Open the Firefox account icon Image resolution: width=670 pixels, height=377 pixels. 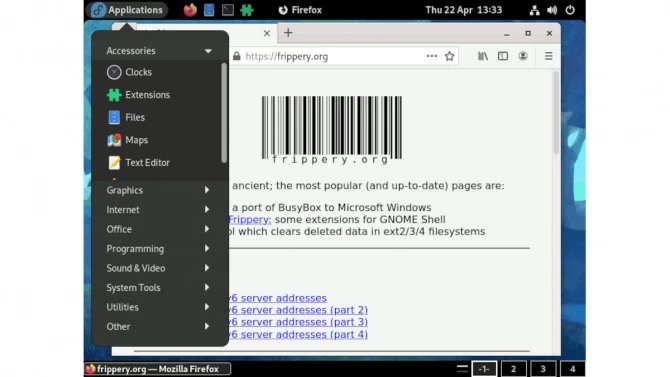tap(523, 56)
